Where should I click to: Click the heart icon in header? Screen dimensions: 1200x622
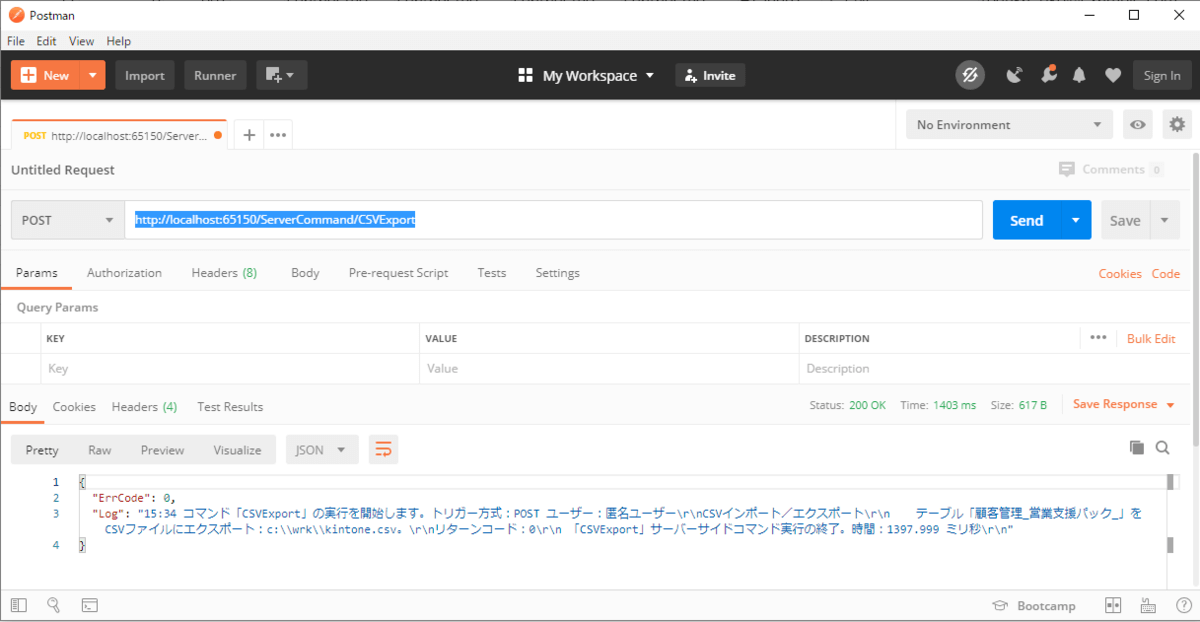[x=1112, y=75]
